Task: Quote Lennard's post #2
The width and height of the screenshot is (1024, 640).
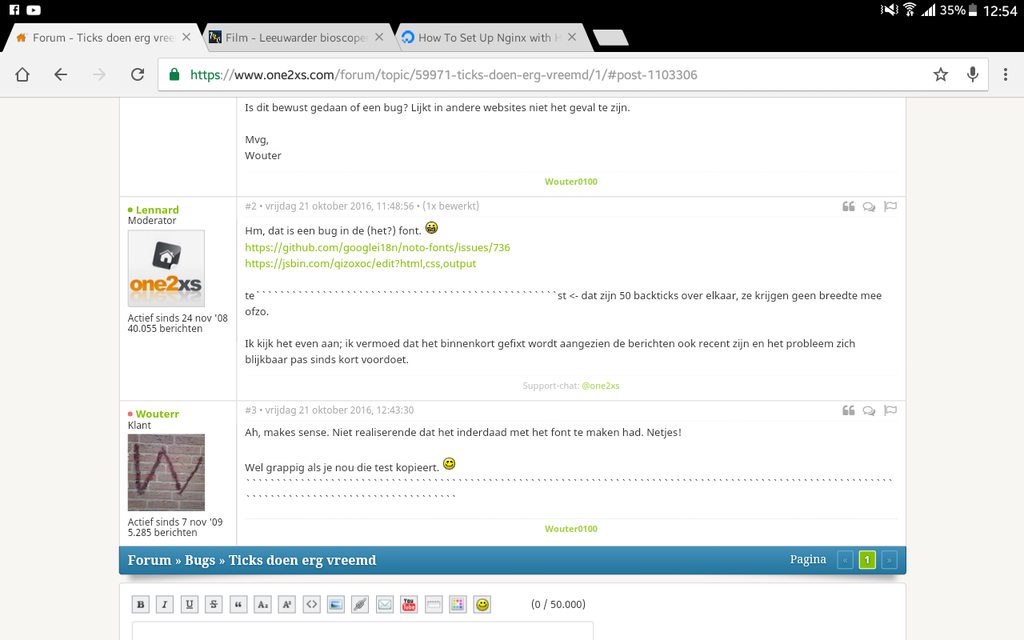Action: 848,206
